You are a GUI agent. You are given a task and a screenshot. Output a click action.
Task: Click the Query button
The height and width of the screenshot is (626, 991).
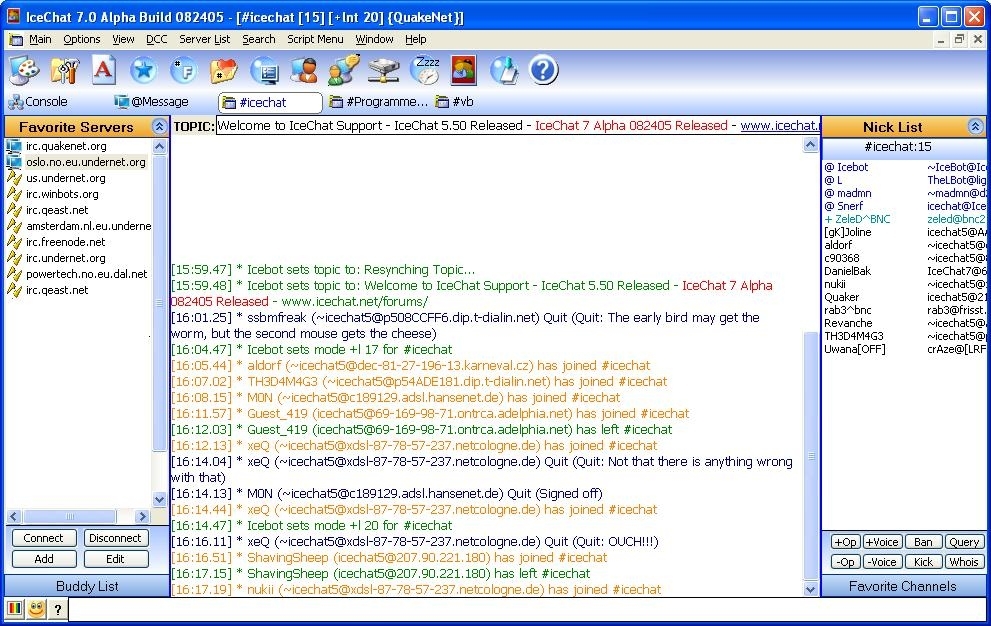pos(964,542)
